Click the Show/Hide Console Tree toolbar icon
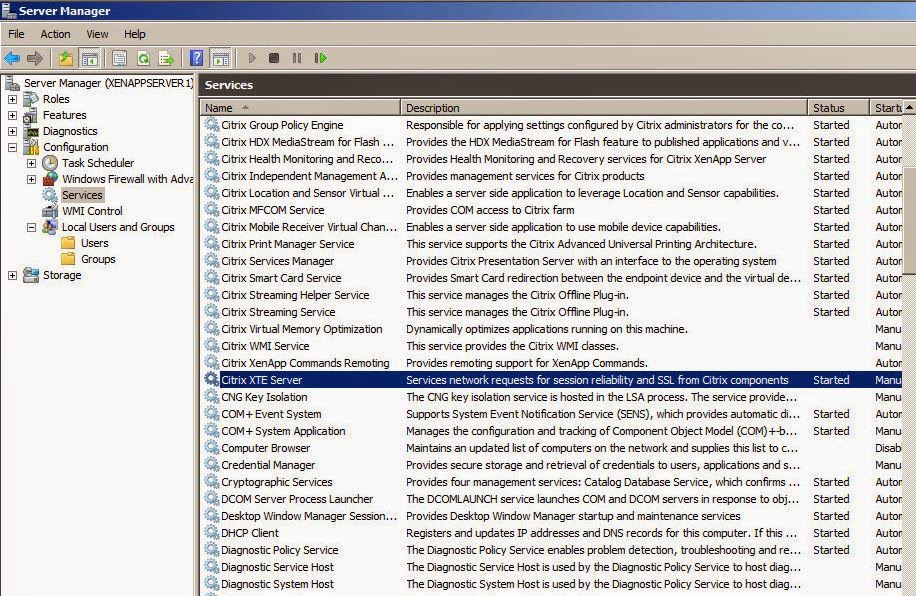The width and height of the screenshot is (916, 596). coord(89,57)
